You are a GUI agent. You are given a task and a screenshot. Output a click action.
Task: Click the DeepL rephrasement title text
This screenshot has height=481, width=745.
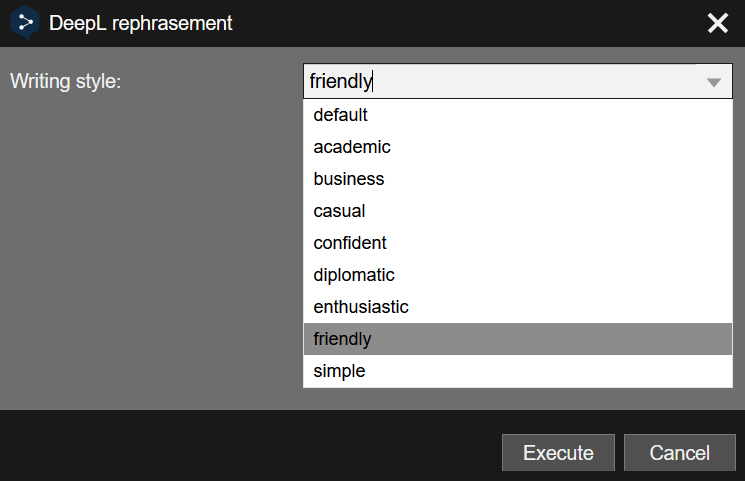pos(141,23)
